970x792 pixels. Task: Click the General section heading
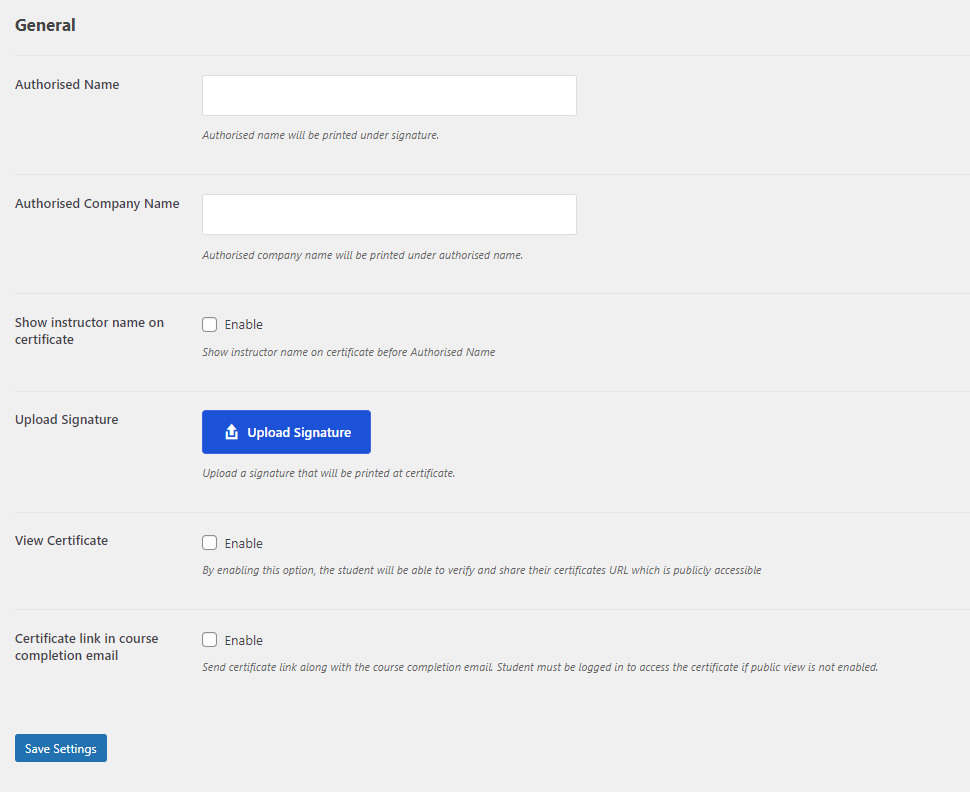click(45, 25)
